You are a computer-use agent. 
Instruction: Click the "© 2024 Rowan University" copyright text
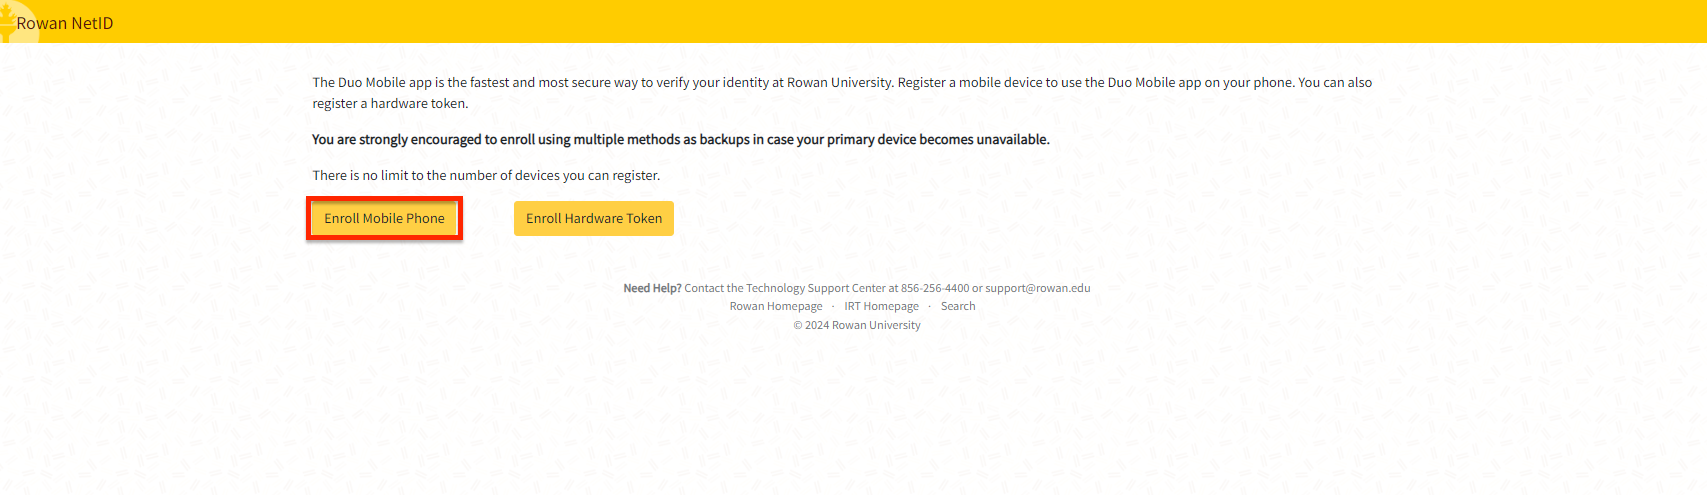click(857, 325)
